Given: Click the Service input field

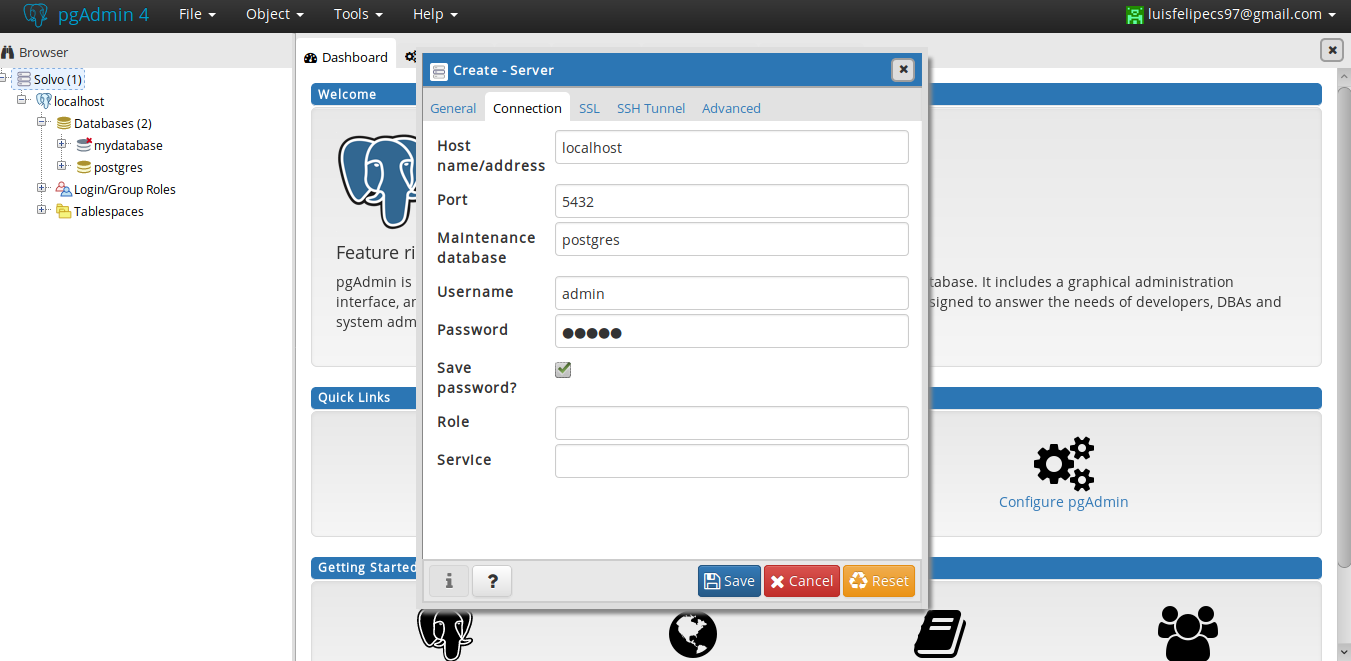Looking at the screenshot, I should point(732,461).
